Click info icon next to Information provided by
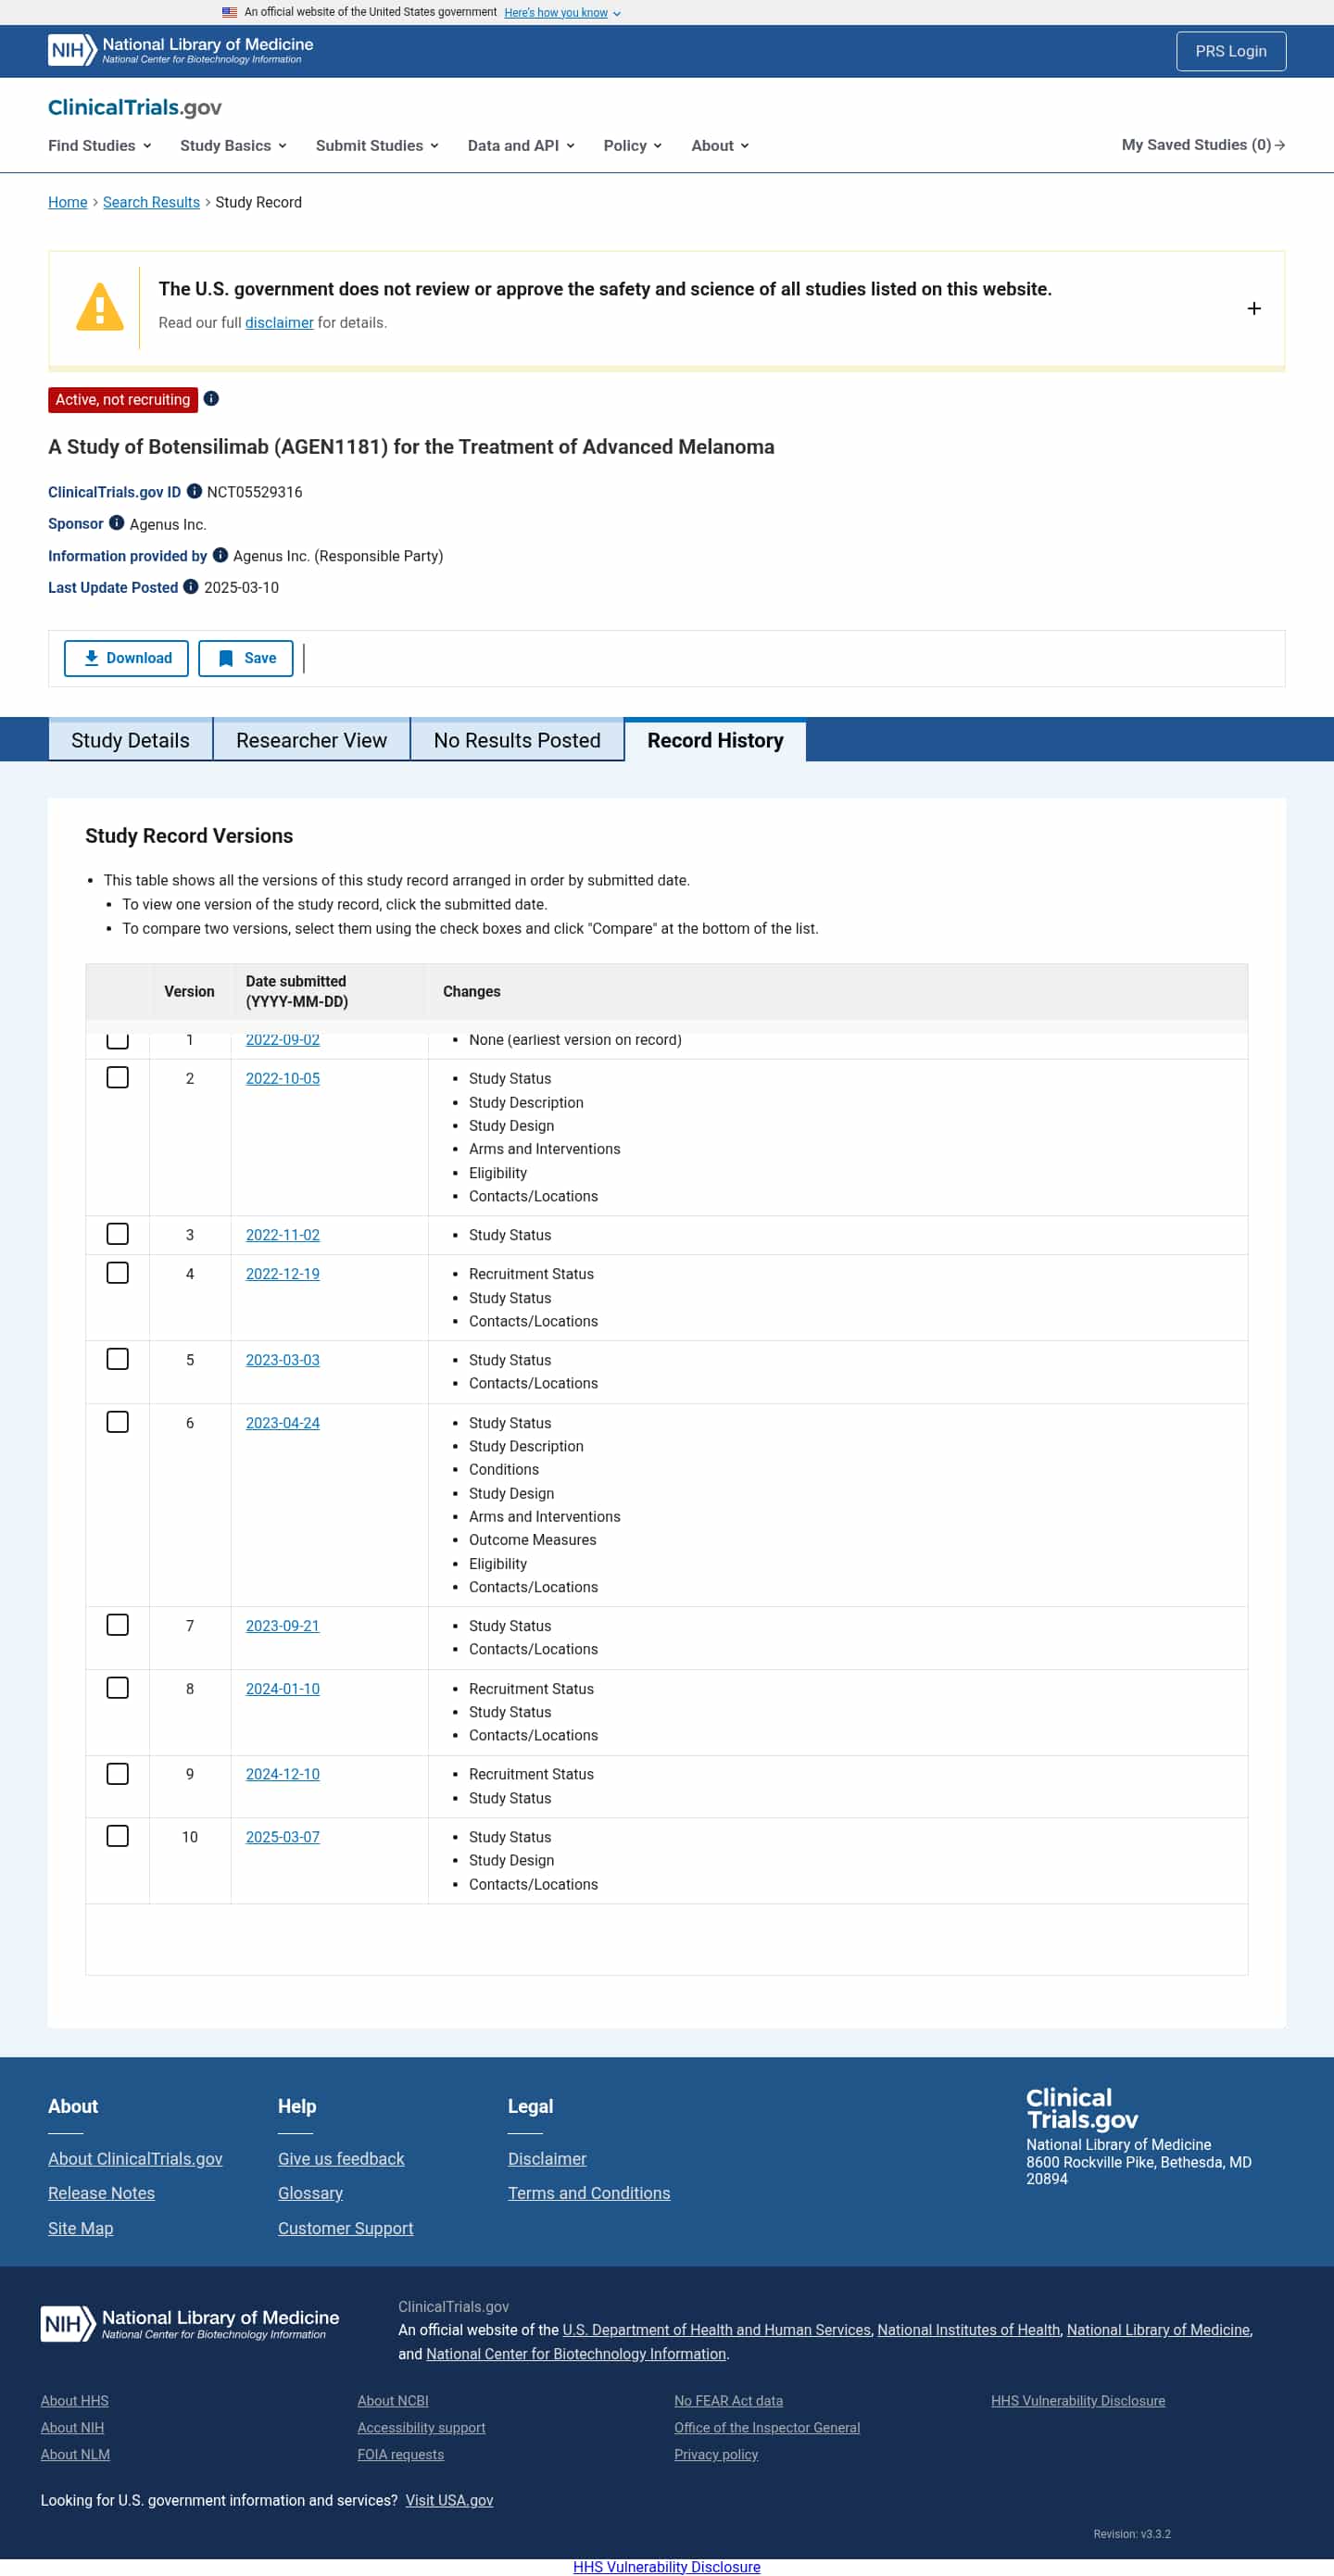The height and width of the screenshot is (2576, 1334). [220, 555]
